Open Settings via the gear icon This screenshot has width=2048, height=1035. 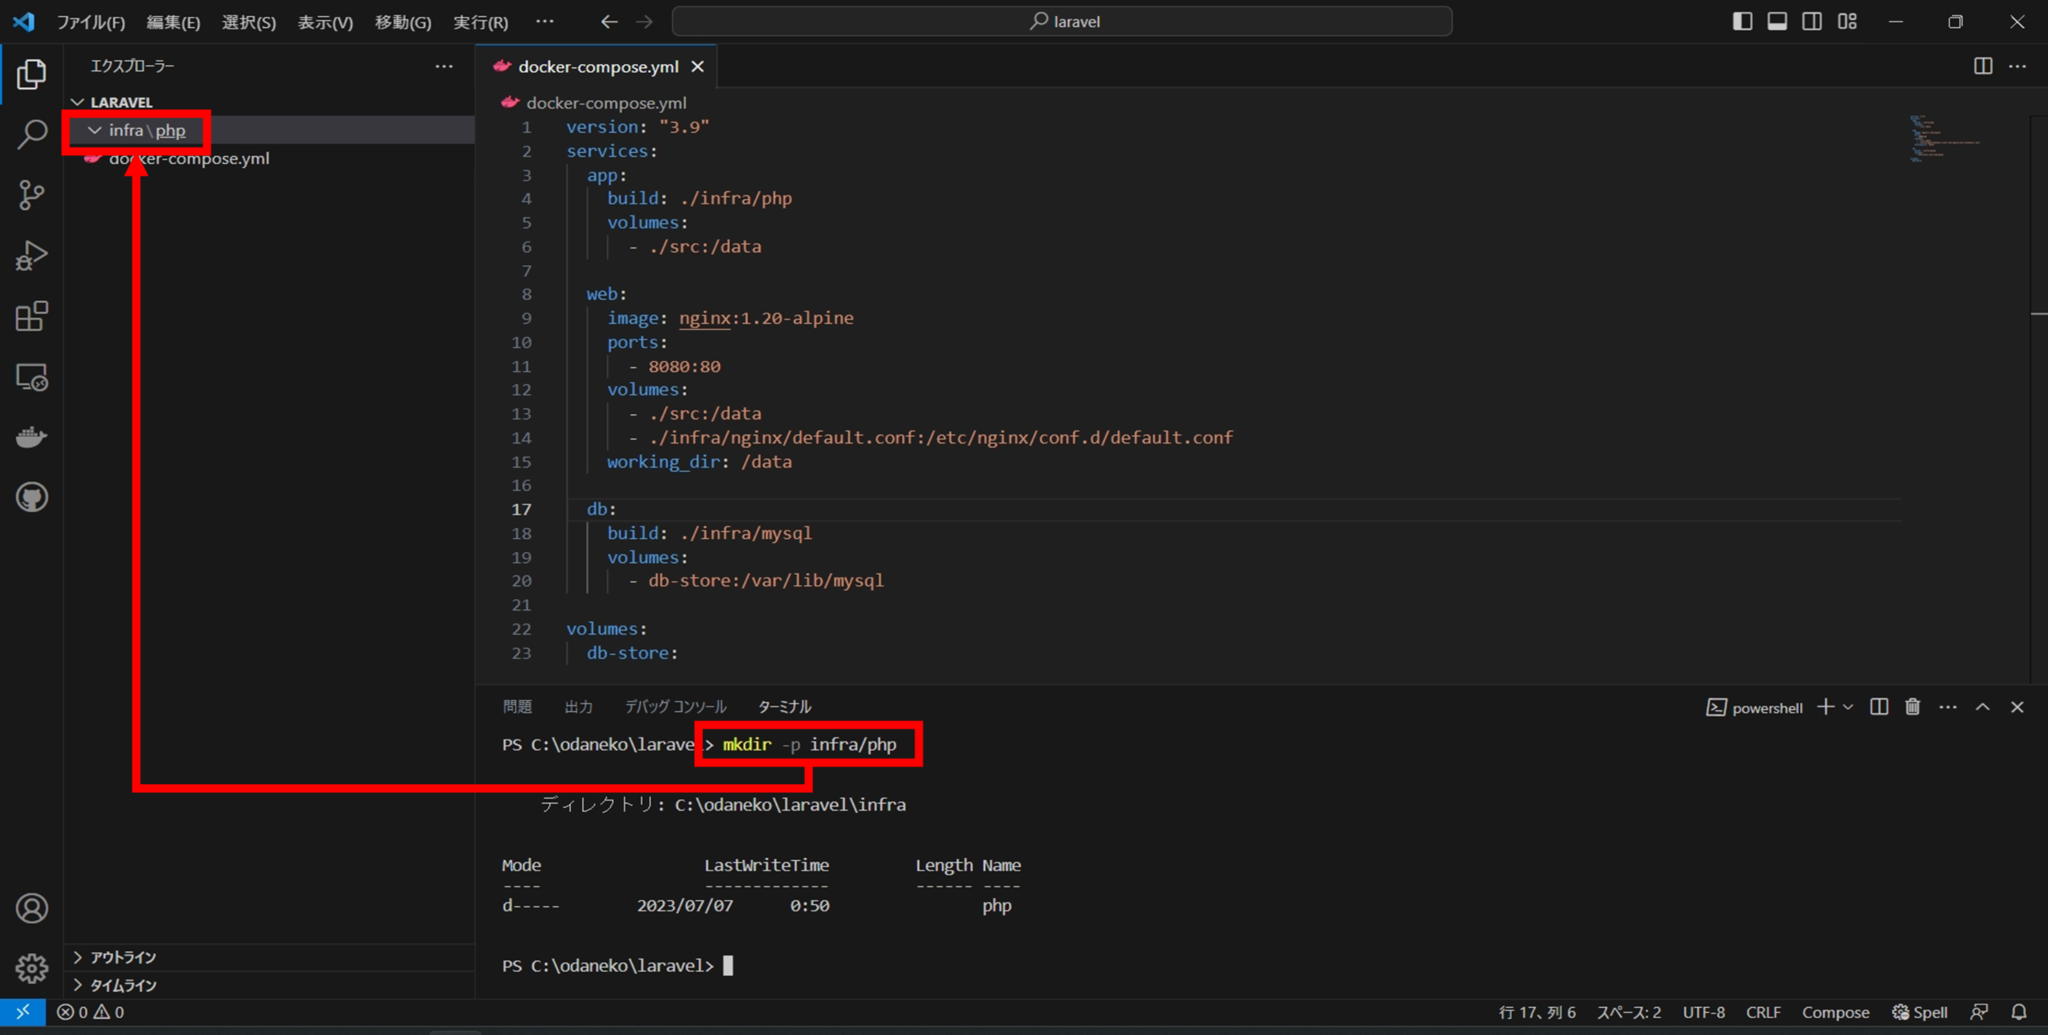[33, 968]
